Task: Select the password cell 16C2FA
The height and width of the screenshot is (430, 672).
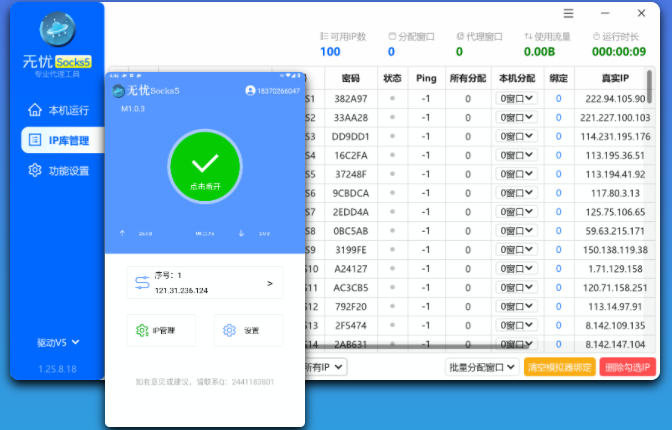Action: coord(351,155)
